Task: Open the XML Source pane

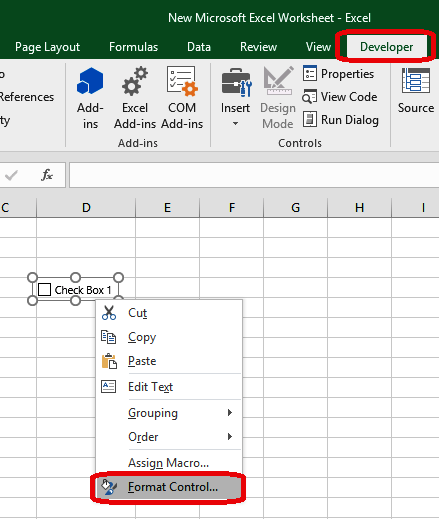Action: (x=416, y=91)
